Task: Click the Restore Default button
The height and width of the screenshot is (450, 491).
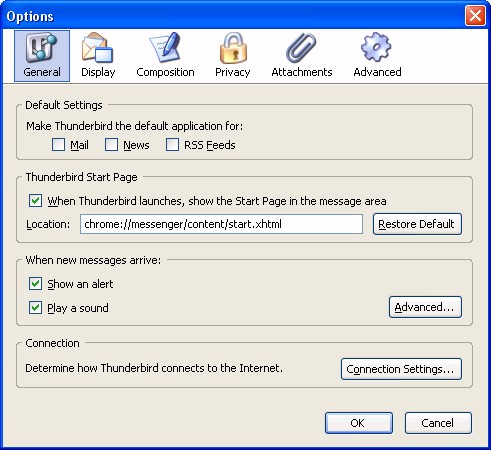Action: (x=417, y=224)
